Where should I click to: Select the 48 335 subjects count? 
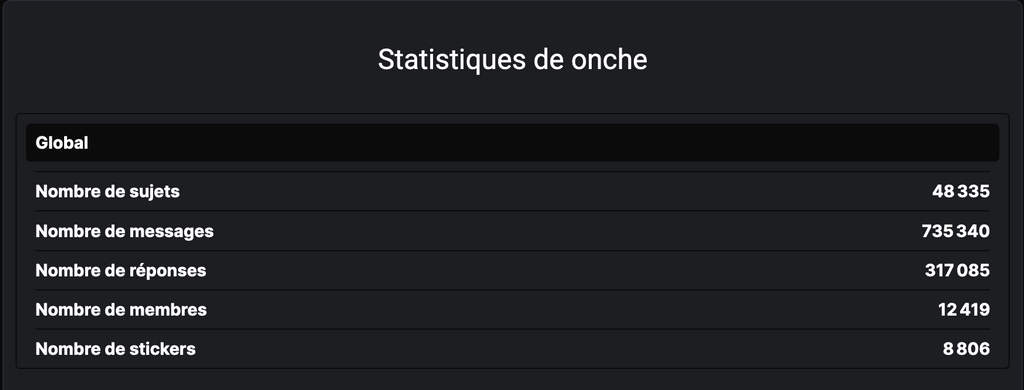tap(961, 191)
